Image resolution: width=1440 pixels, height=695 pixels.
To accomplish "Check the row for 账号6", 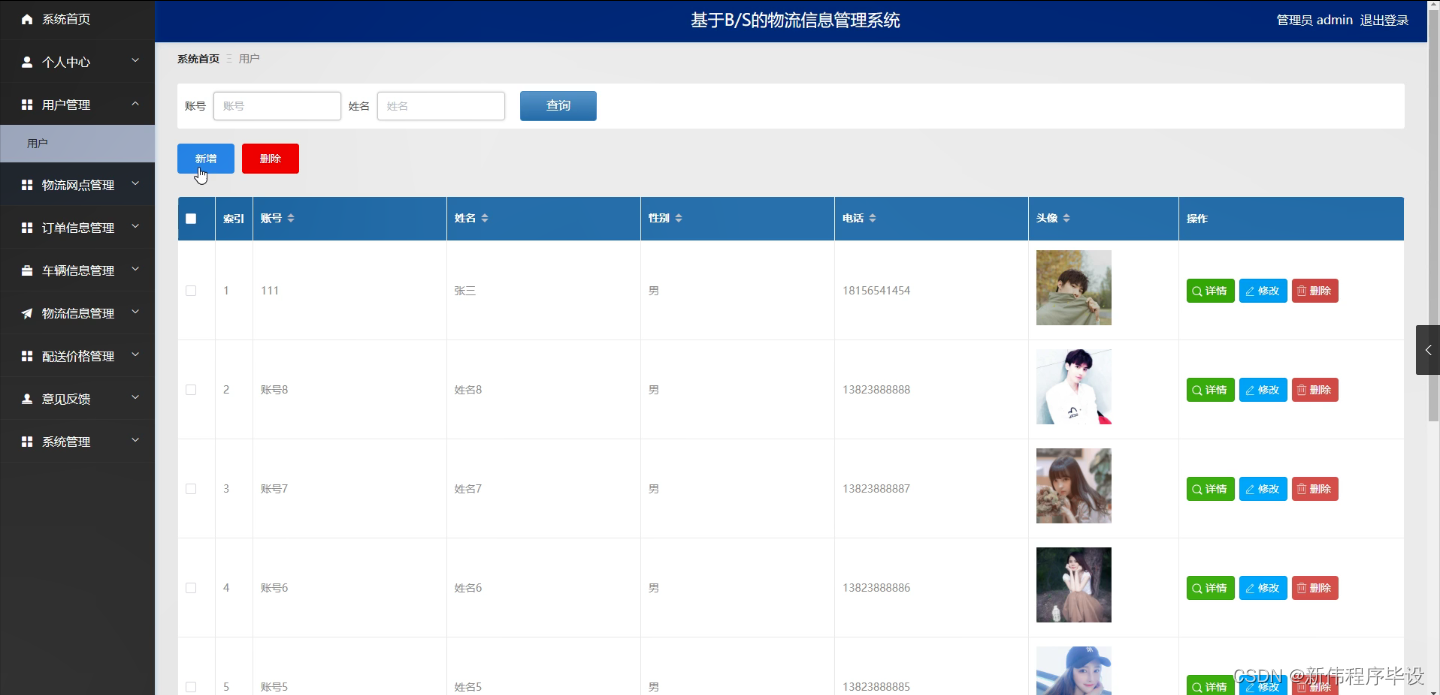I will coord(191,588).
